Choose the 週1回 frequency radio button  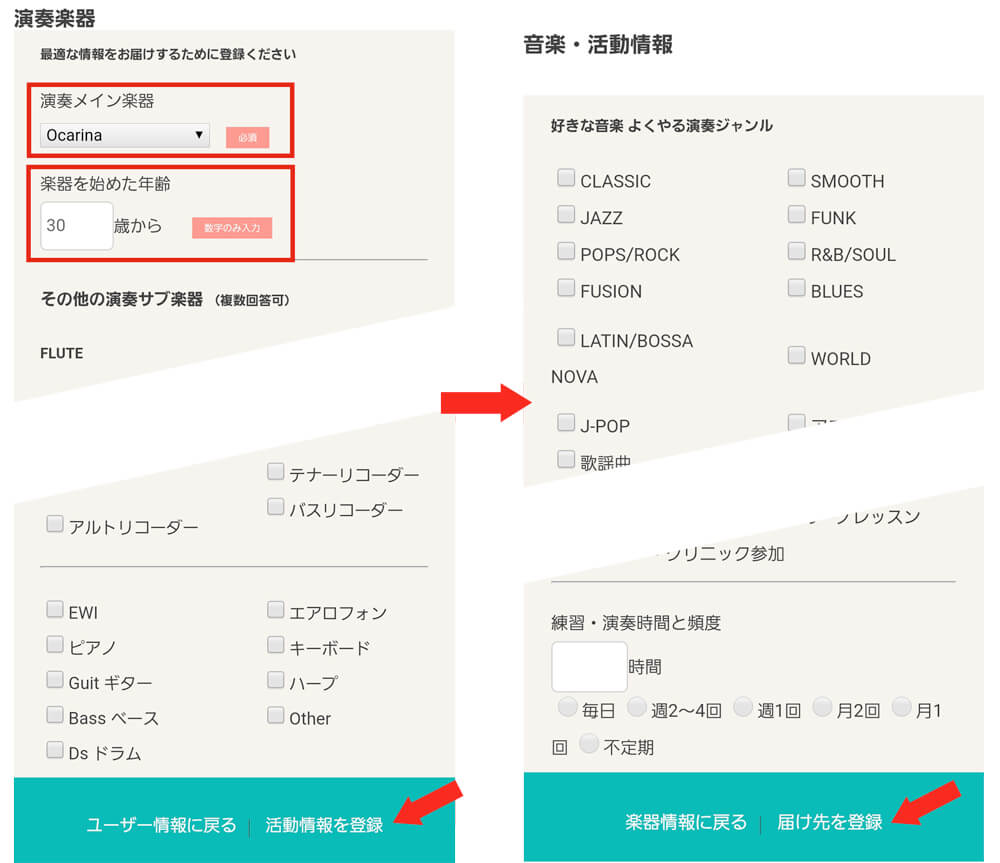(742, 709)
